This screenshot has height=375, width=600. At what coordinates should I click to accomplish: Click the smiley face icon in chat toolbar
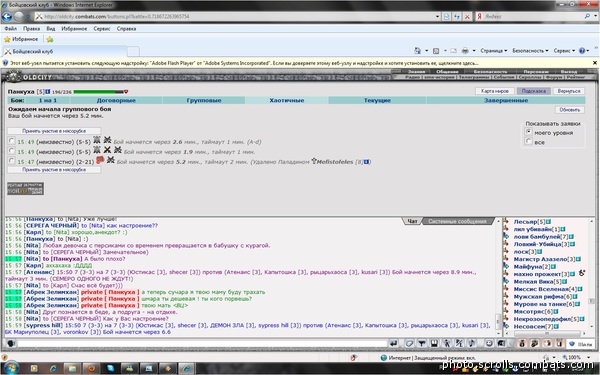489,343
